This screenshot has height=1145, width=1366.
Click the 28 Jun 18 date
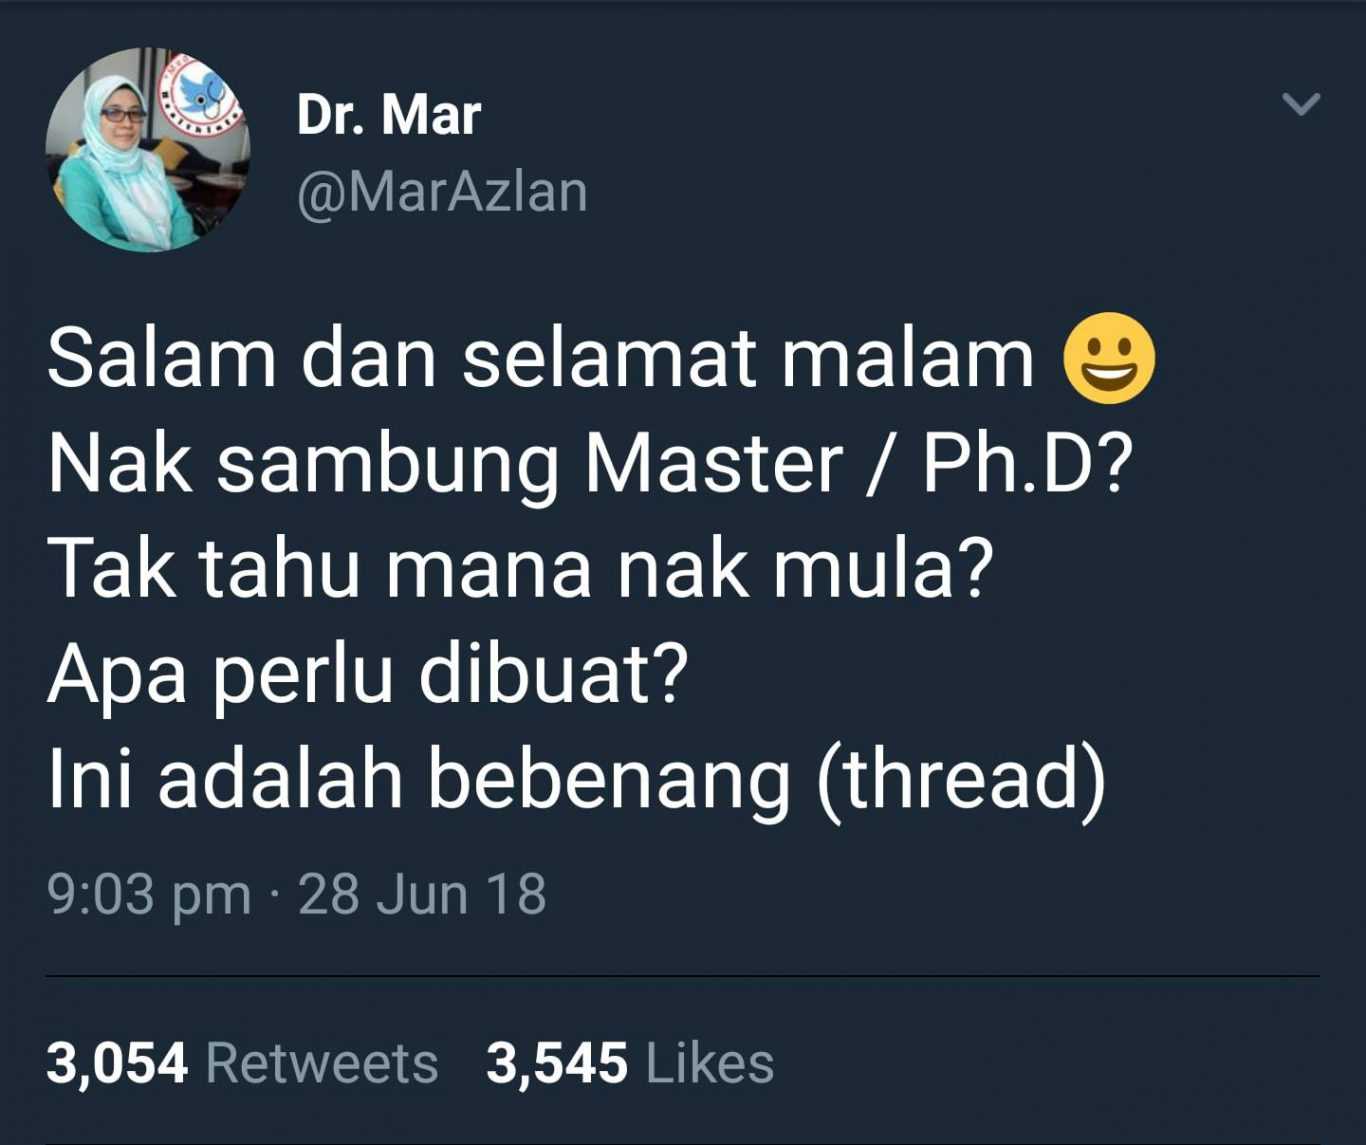click(422, 894)
